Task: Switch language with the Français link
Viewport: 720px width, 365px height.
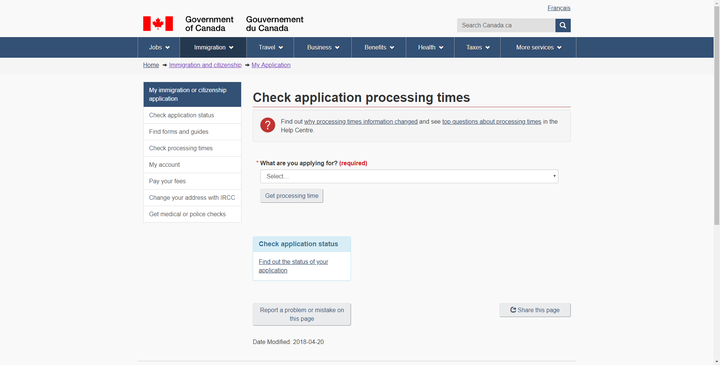Action: (x=559, y=8)
